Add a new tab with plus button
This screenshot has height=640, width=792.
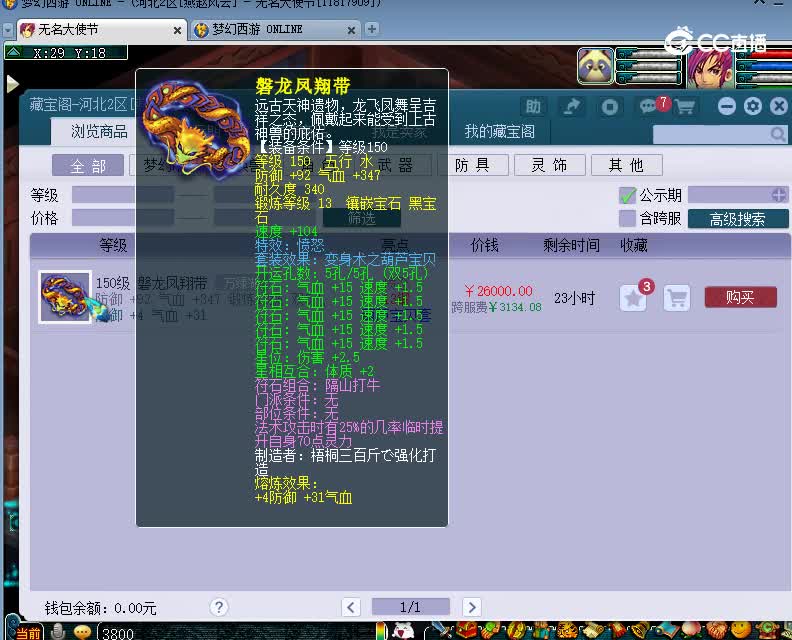tap(372, 29)
